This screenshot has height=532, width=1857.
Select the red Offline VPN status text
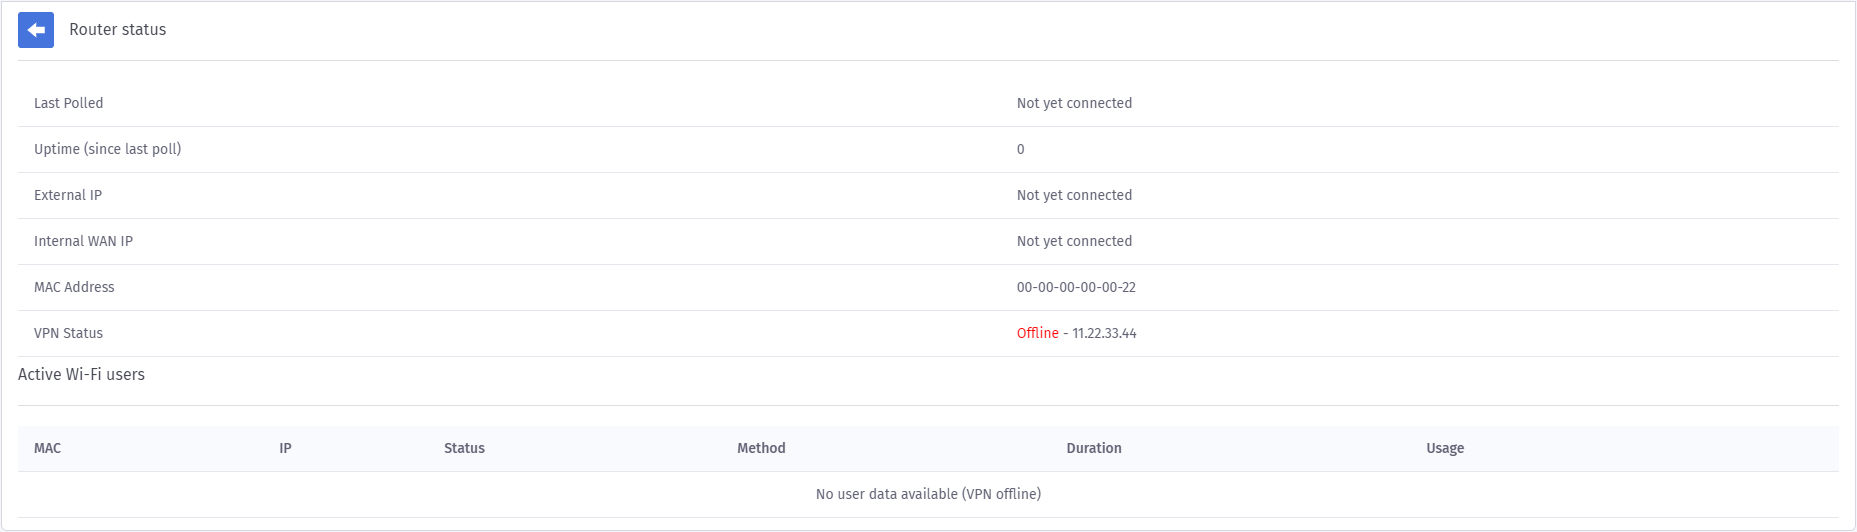pyautogui.click(x=1037, y=333)
